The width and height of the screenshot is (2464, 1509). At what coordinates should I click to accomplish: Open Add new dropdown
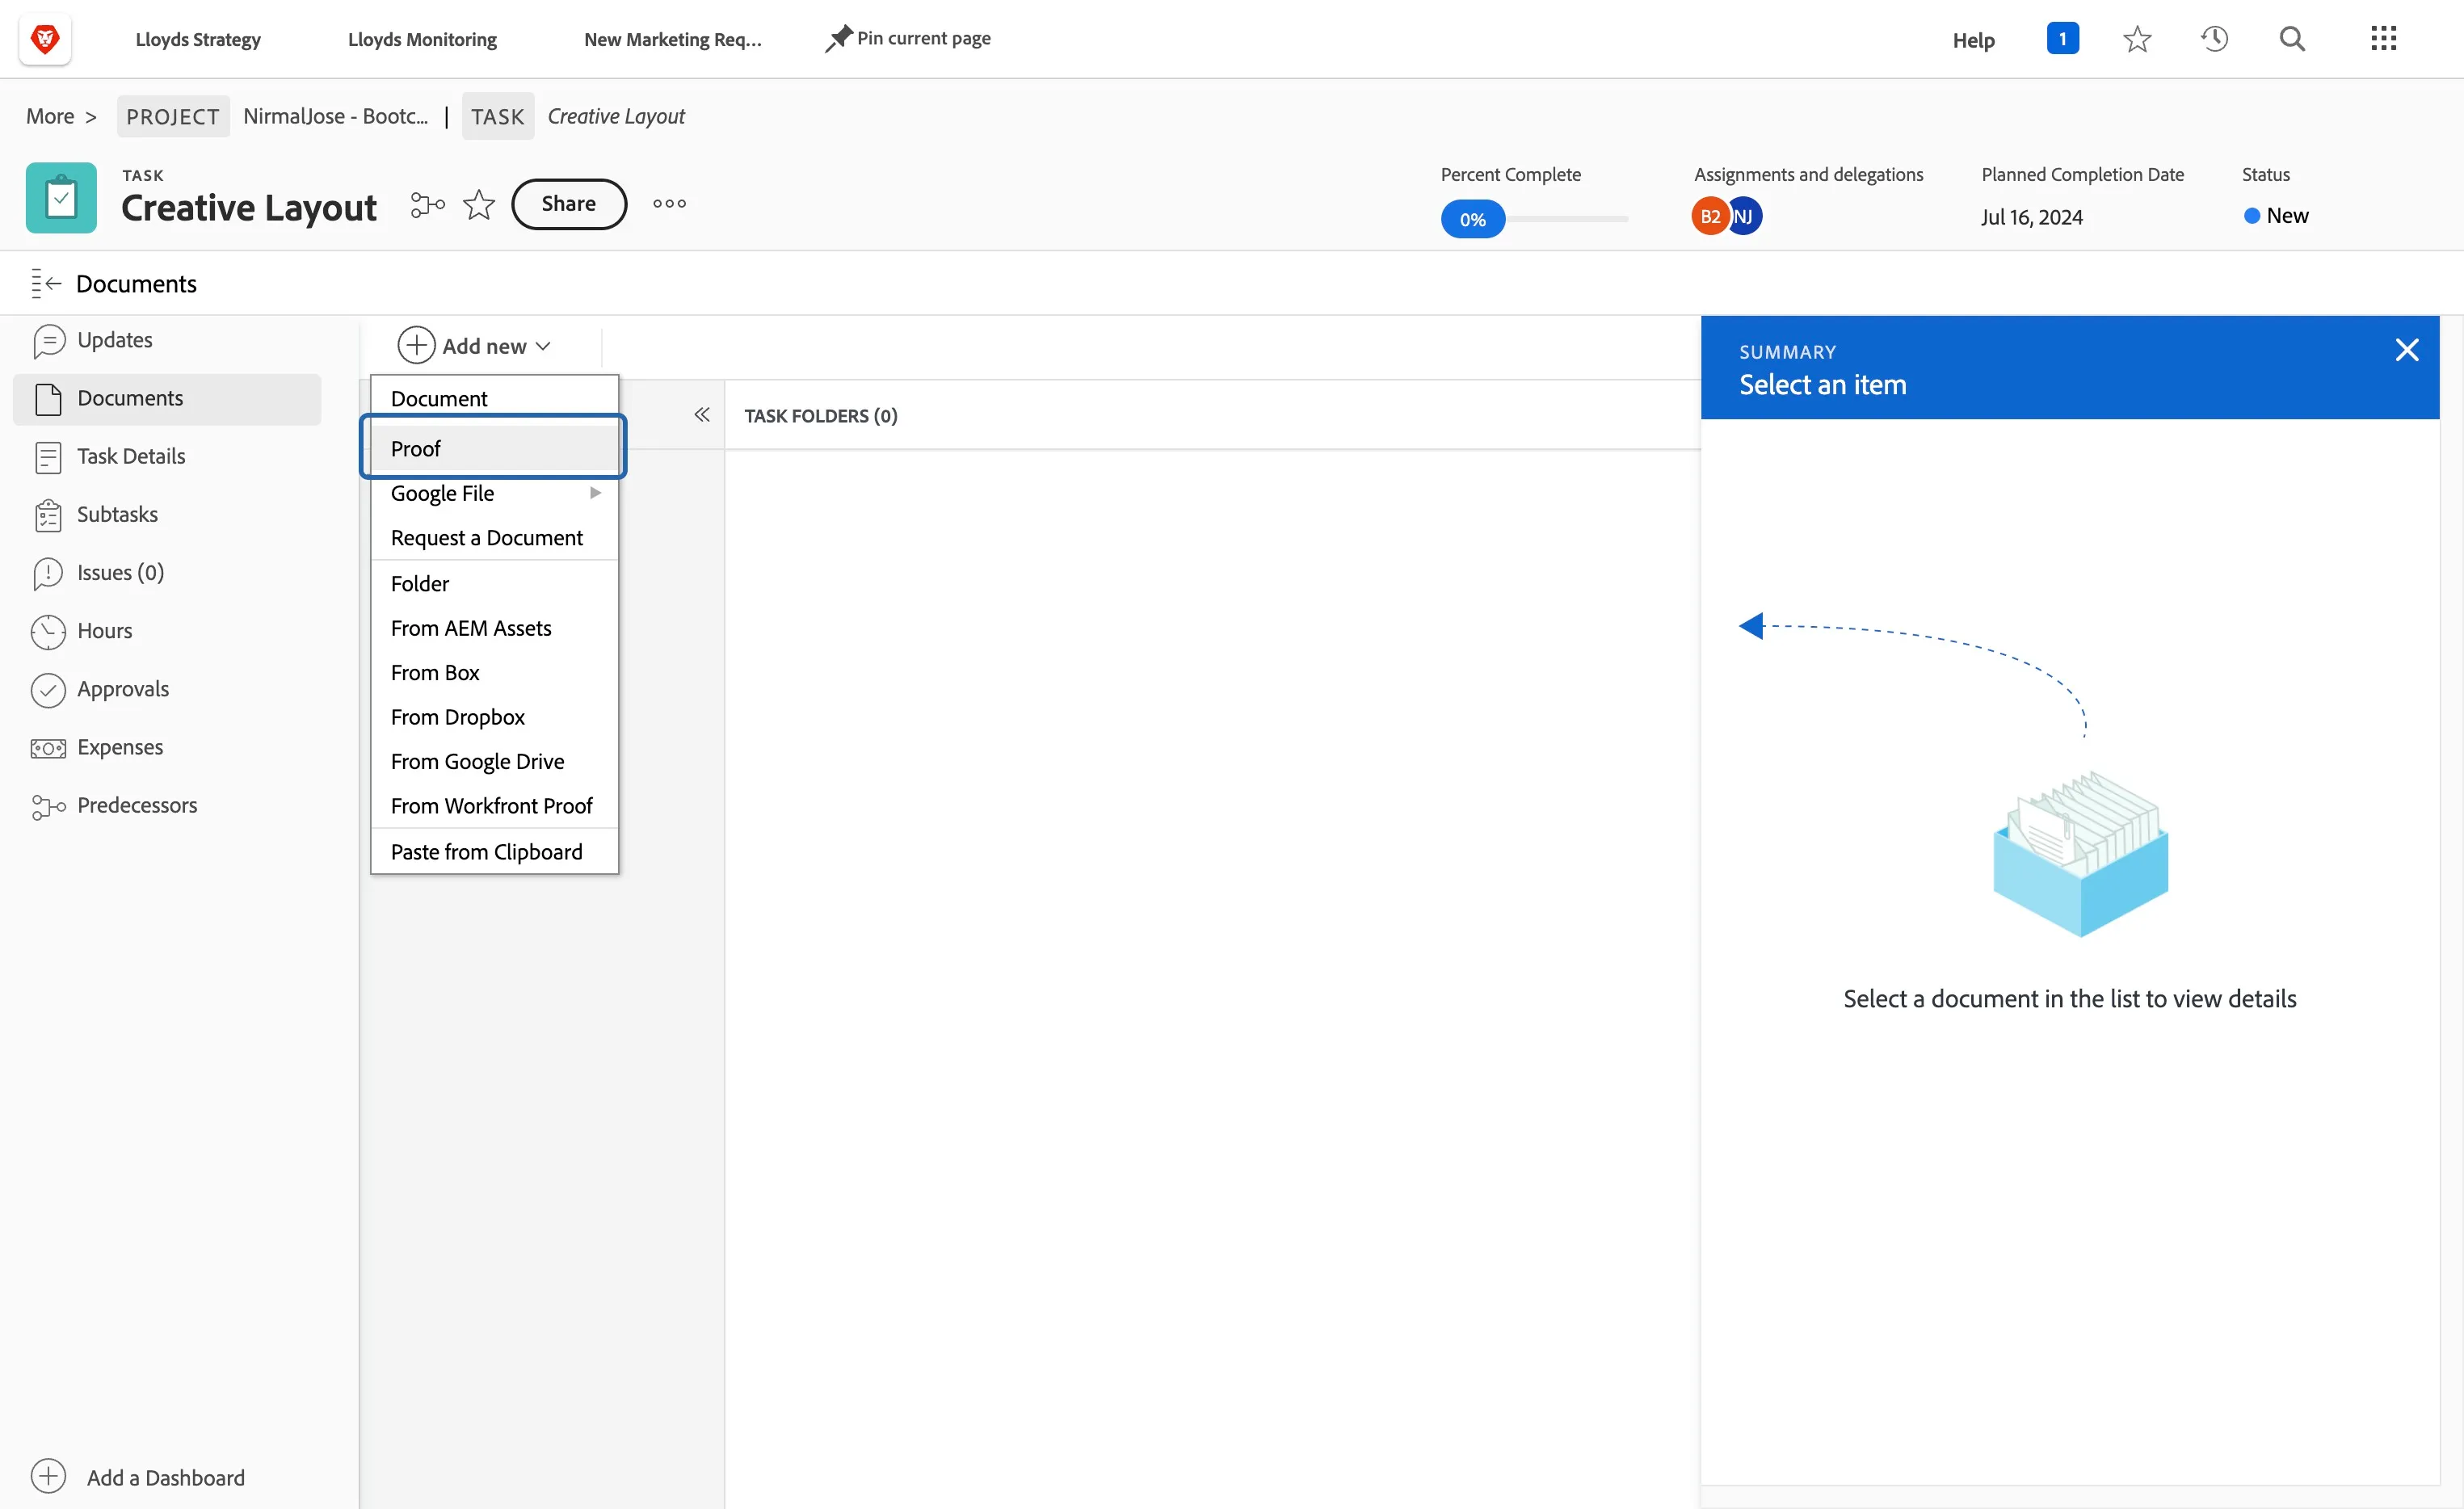(x=475, y=346)
